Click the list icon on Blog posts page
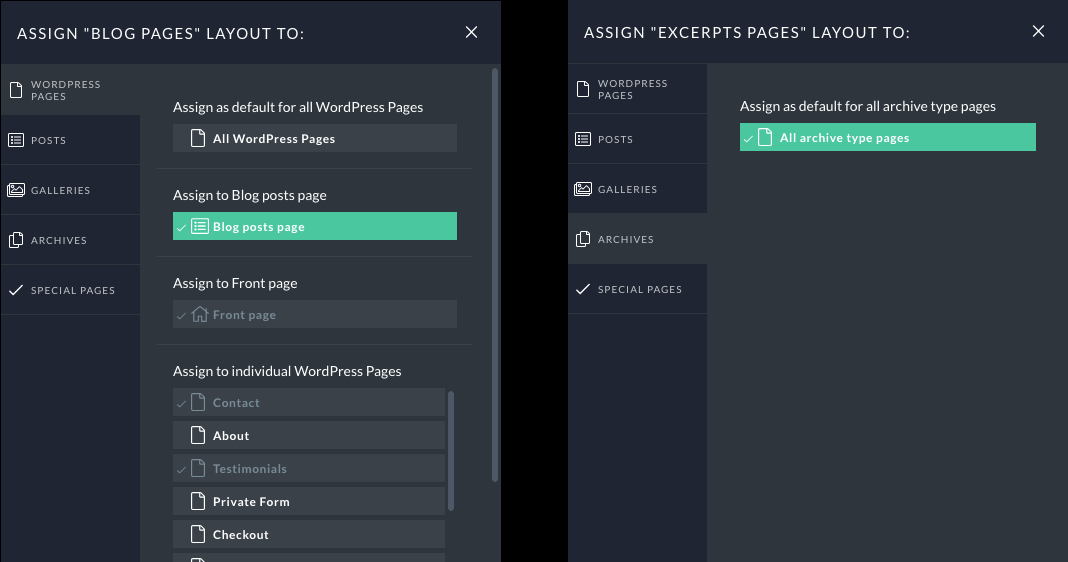This screenshot has height=562, width=1068. pos(200,226)
